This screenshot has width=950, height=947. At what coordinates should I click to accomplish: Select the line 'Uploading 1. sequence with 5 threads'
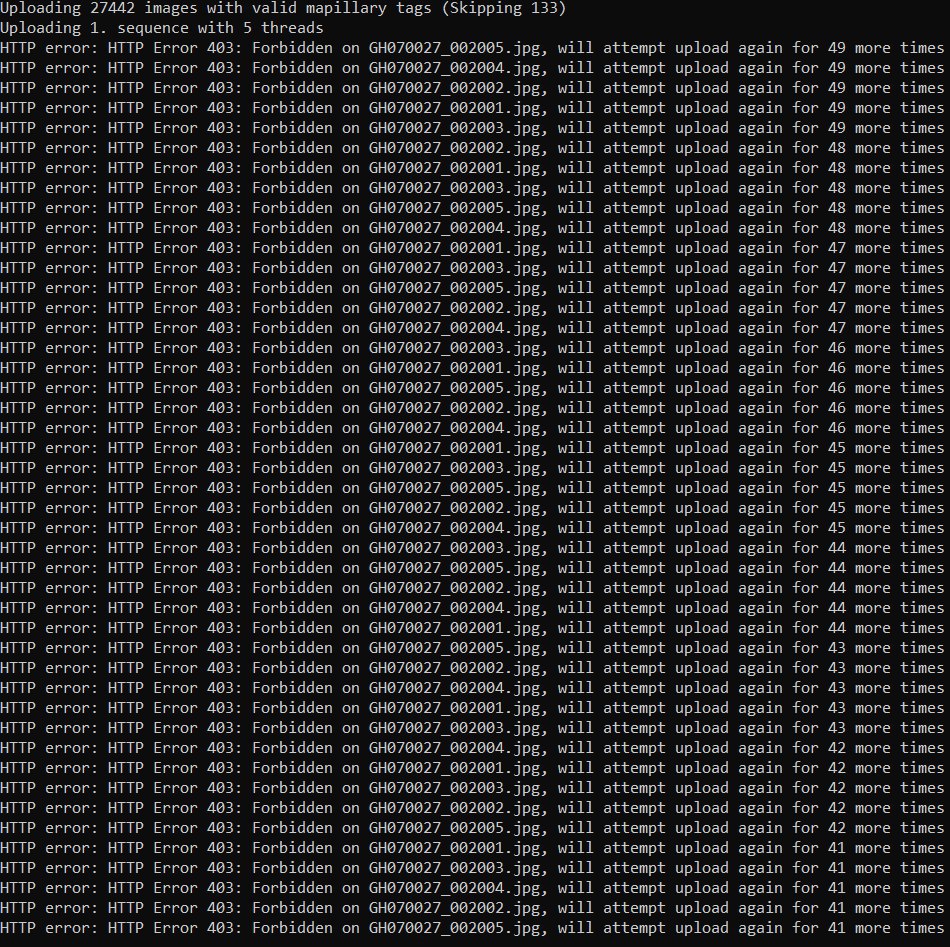[162, 28]
